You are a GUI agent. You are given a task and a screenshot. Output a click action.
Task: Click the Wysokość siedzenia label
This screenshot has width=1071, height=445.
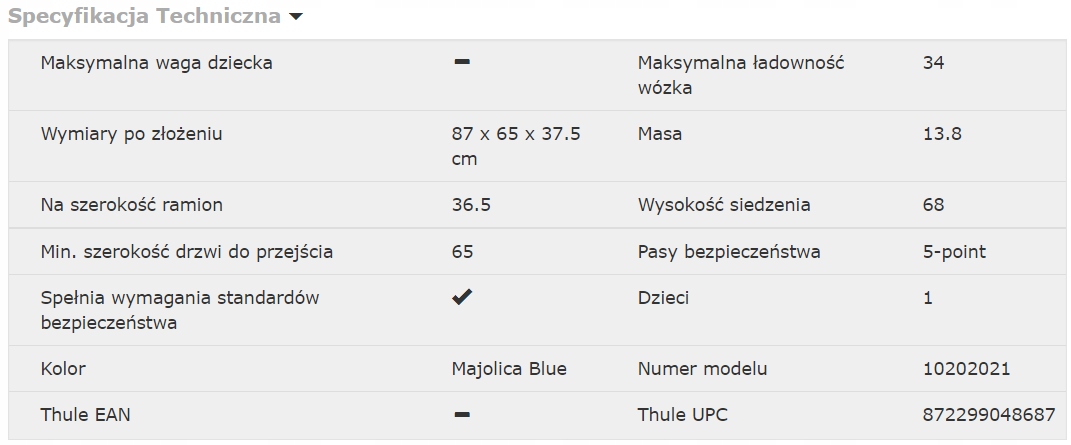coord(724,205)
